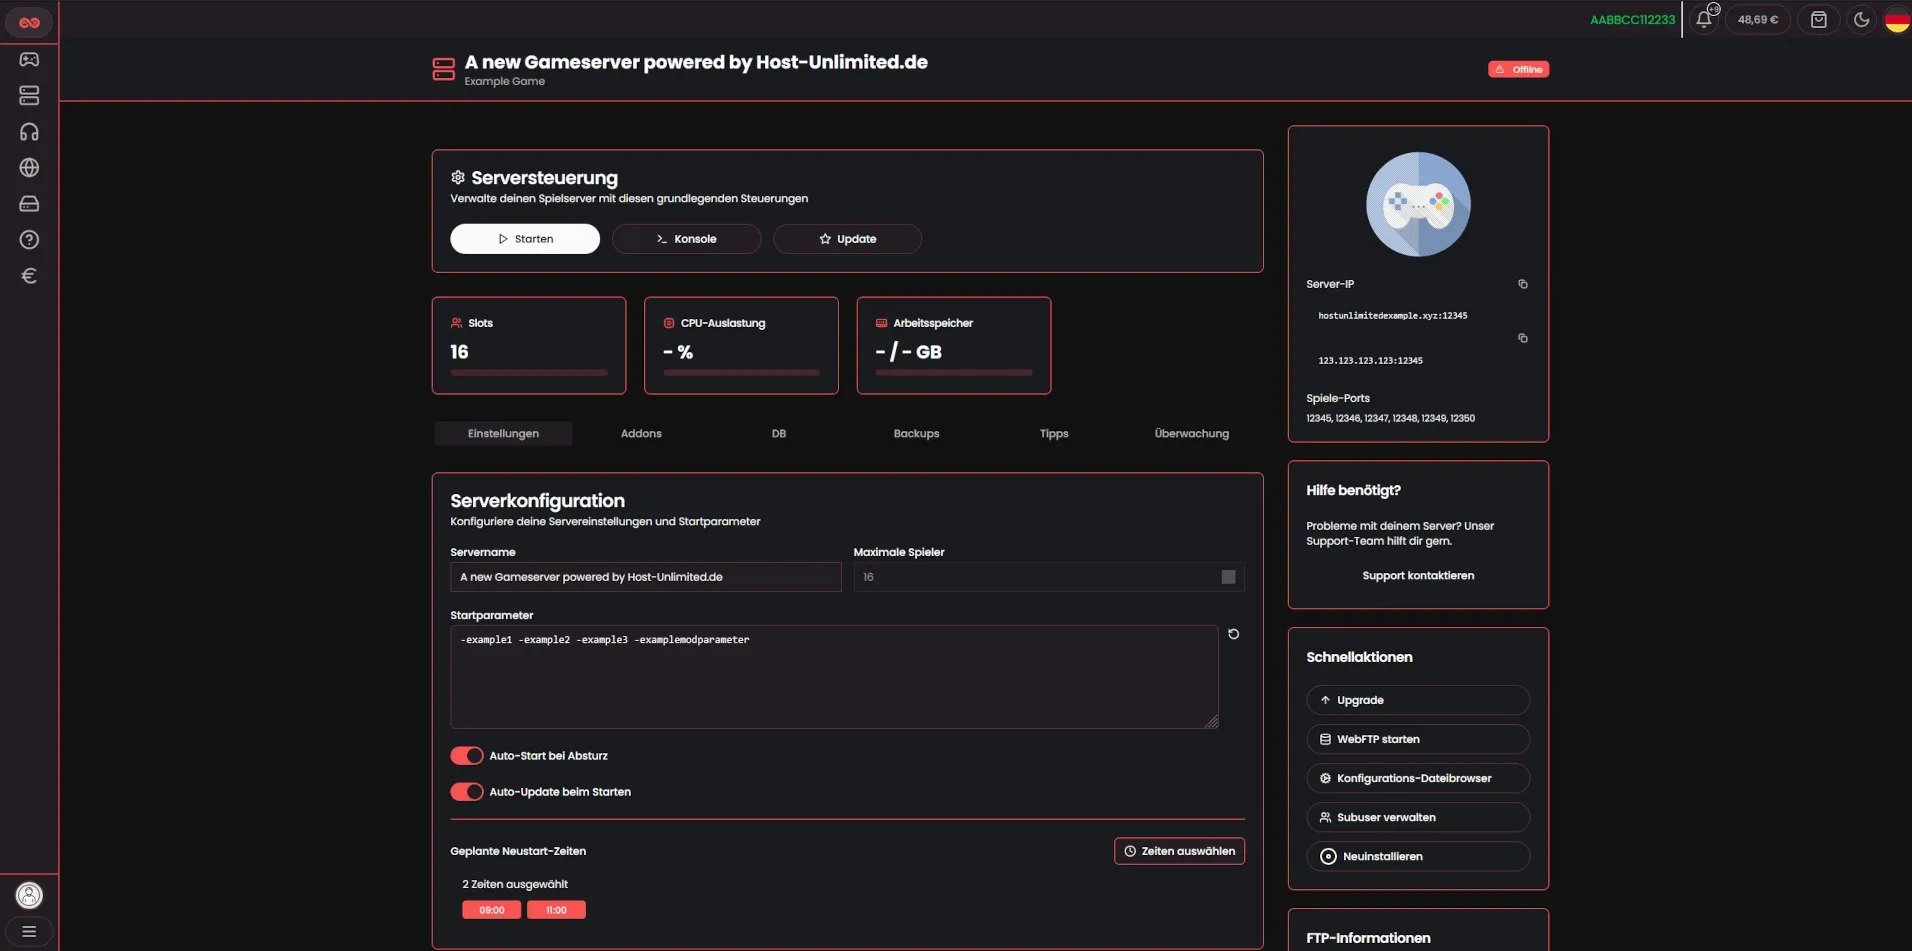Toggle dark mode moon icon
1912x951 pixels.
pyautogui.click(x=1861, y=19)
